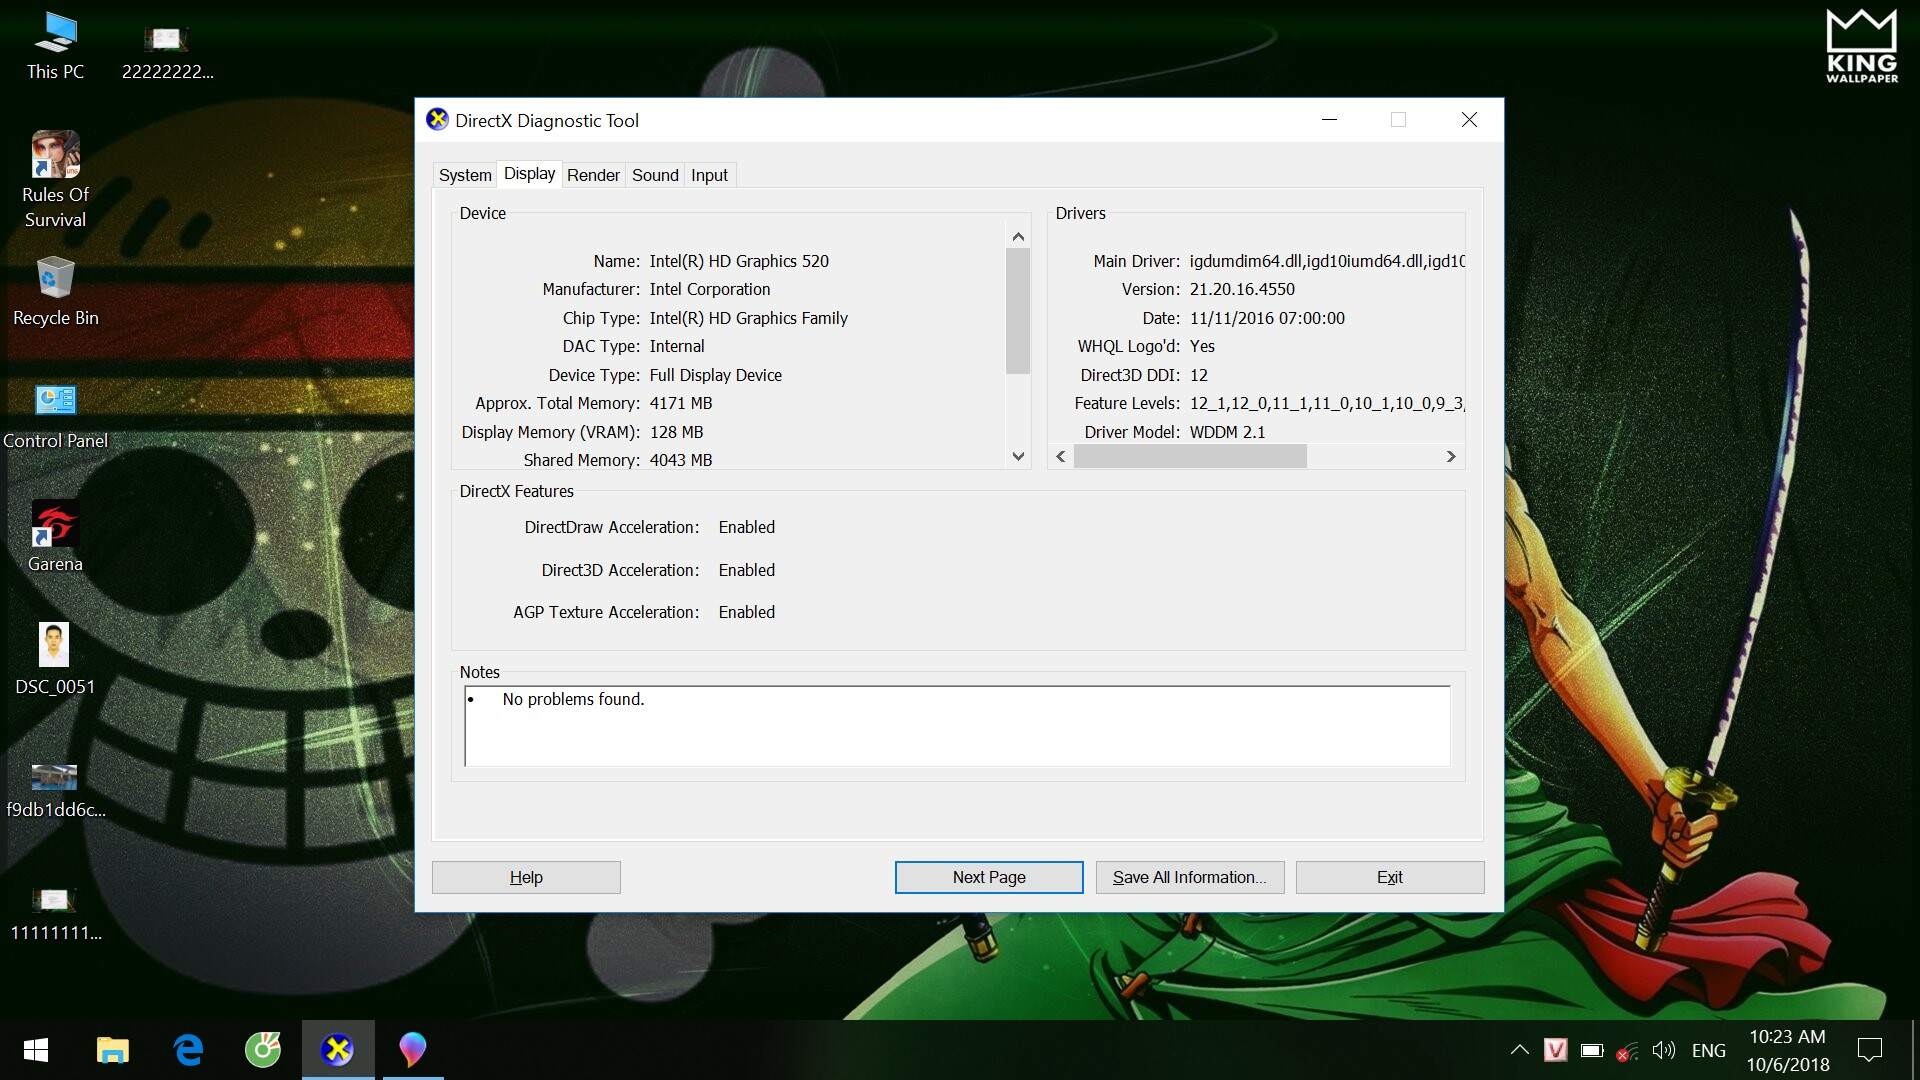The image size is (1920, 1080).
Task: Open the Render tab
Action: (x=593, y=175)
